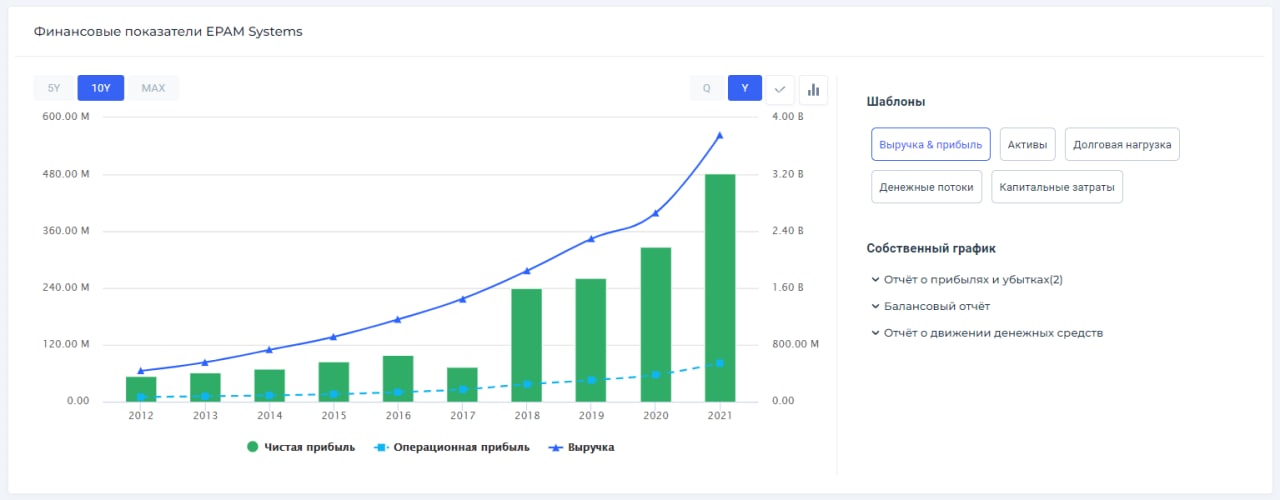Click the 600.00 M axis value

[x=64, y=117]
